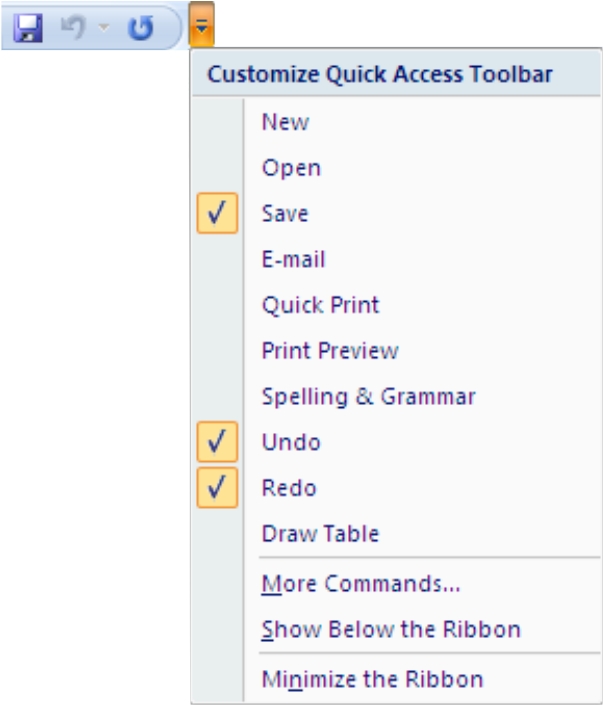Uncheck the Save option checkmark

pyautogui.click(x=217, y=214)
